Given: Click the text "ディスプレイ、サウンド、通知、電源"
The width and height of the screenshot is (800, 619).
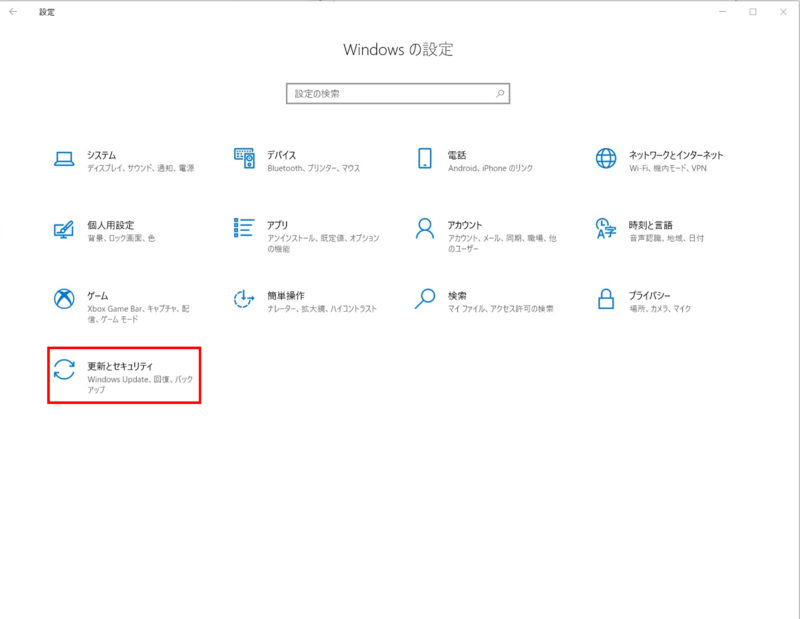Looking at the screenshot, I should 141,168.
